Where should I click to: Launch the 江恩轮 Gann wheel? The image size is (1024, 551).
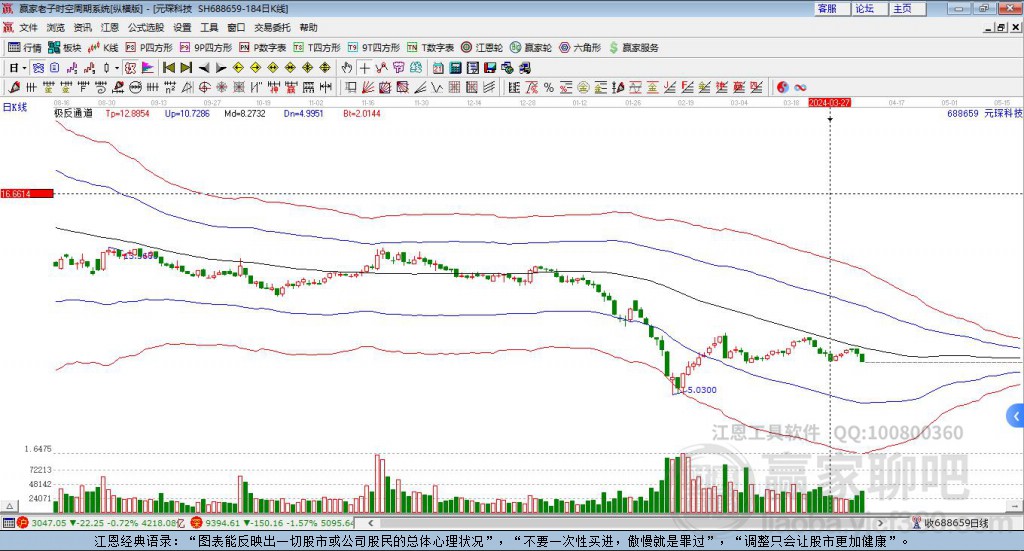click(482, 48)
